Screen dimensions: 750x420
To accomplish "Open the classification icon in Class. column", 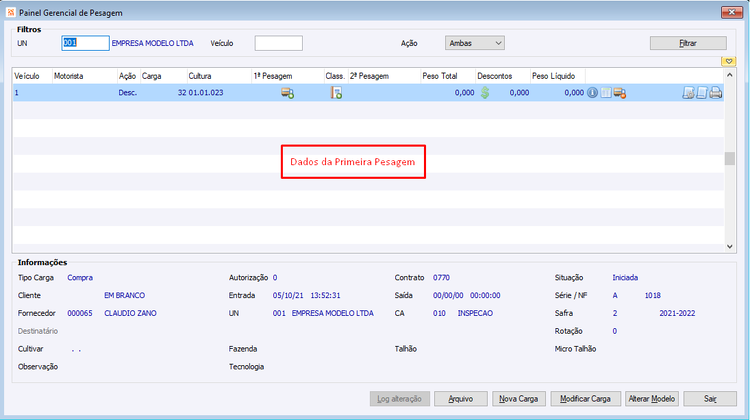I will click(x=336, y=93).
